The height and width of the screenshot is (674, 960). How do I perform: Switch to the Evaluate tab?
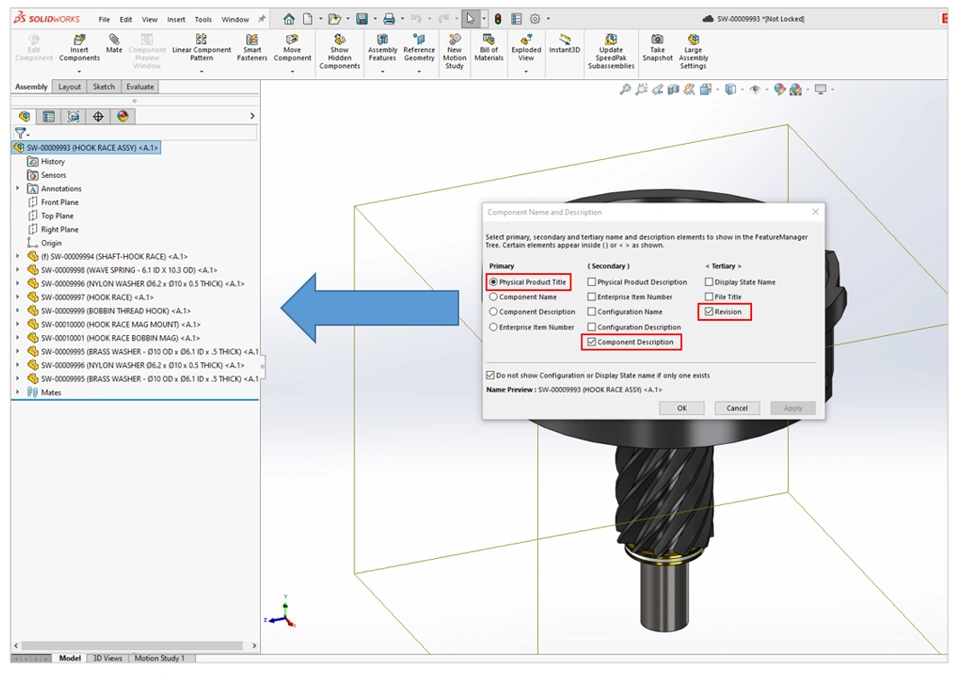(140, 87)
